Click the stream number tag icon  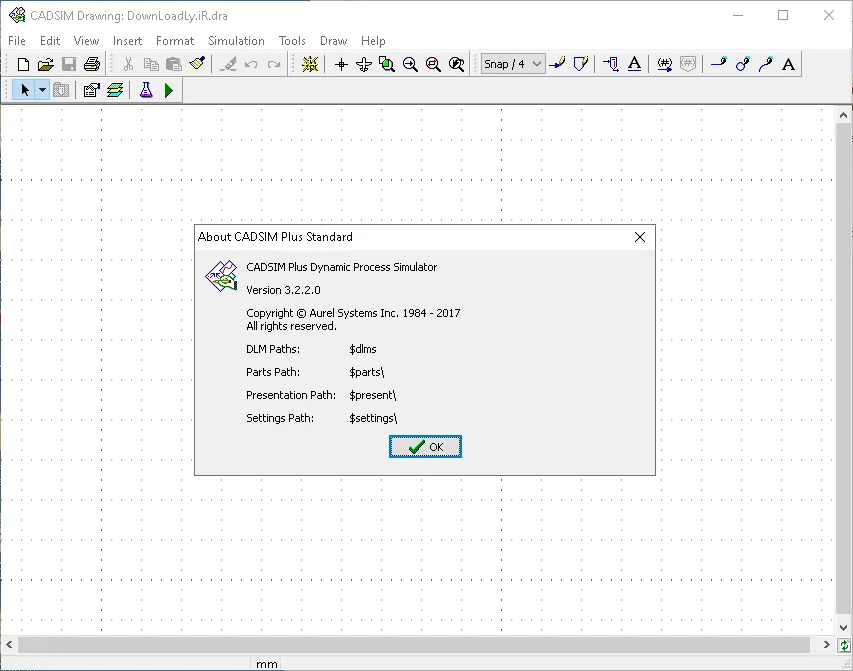(664, 64)
